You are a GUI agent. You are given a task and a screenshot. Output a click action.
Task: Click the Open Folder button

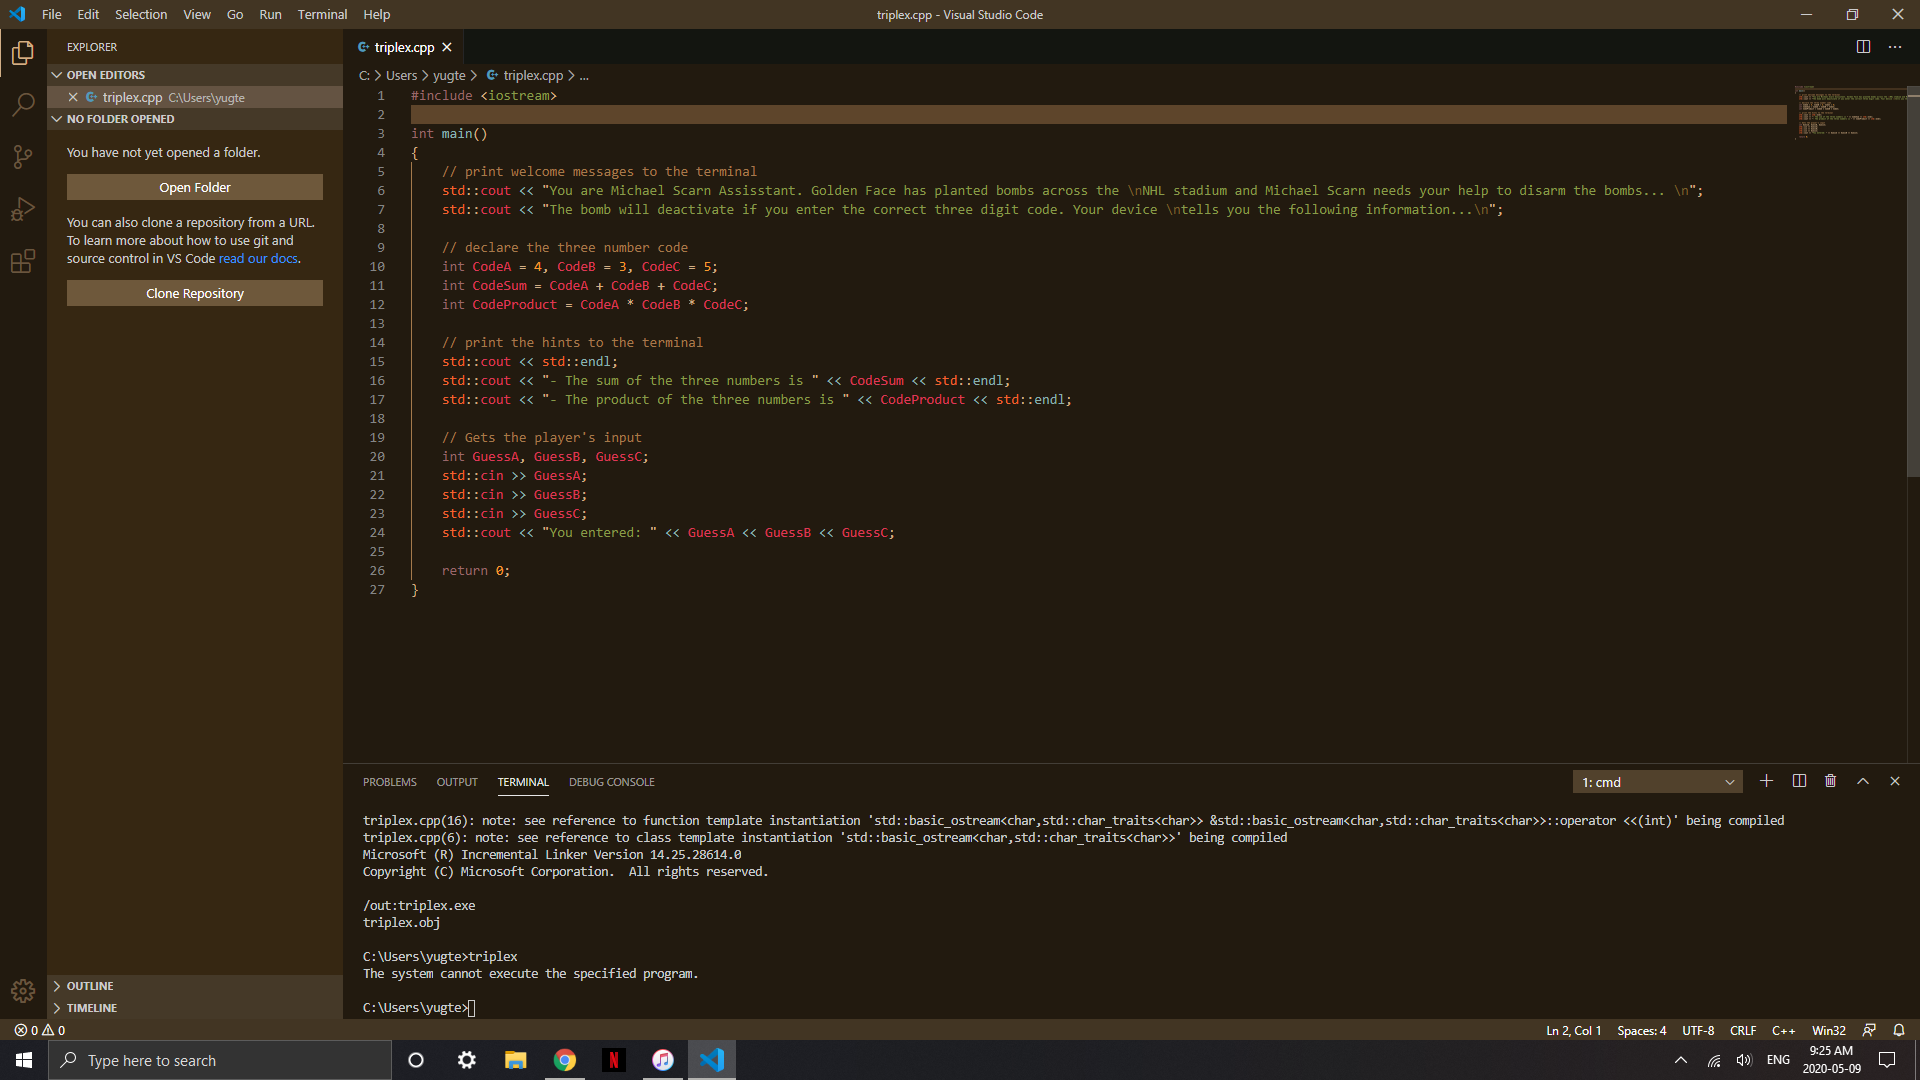click(194, 187)
